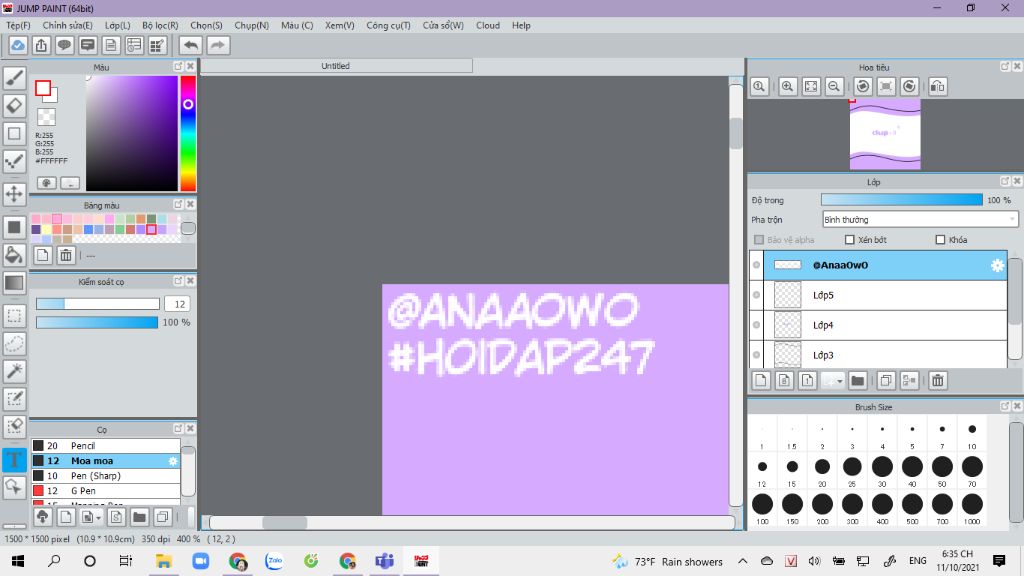The width and height of the screenshot is (1024, 576).
Task: Select the Dot pen tool
Action: [x=14, y=161]
